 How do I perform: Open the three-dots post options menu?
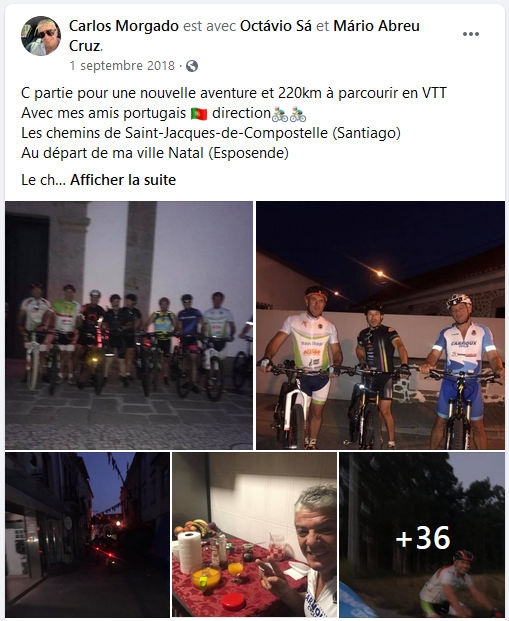coord(471,34)
